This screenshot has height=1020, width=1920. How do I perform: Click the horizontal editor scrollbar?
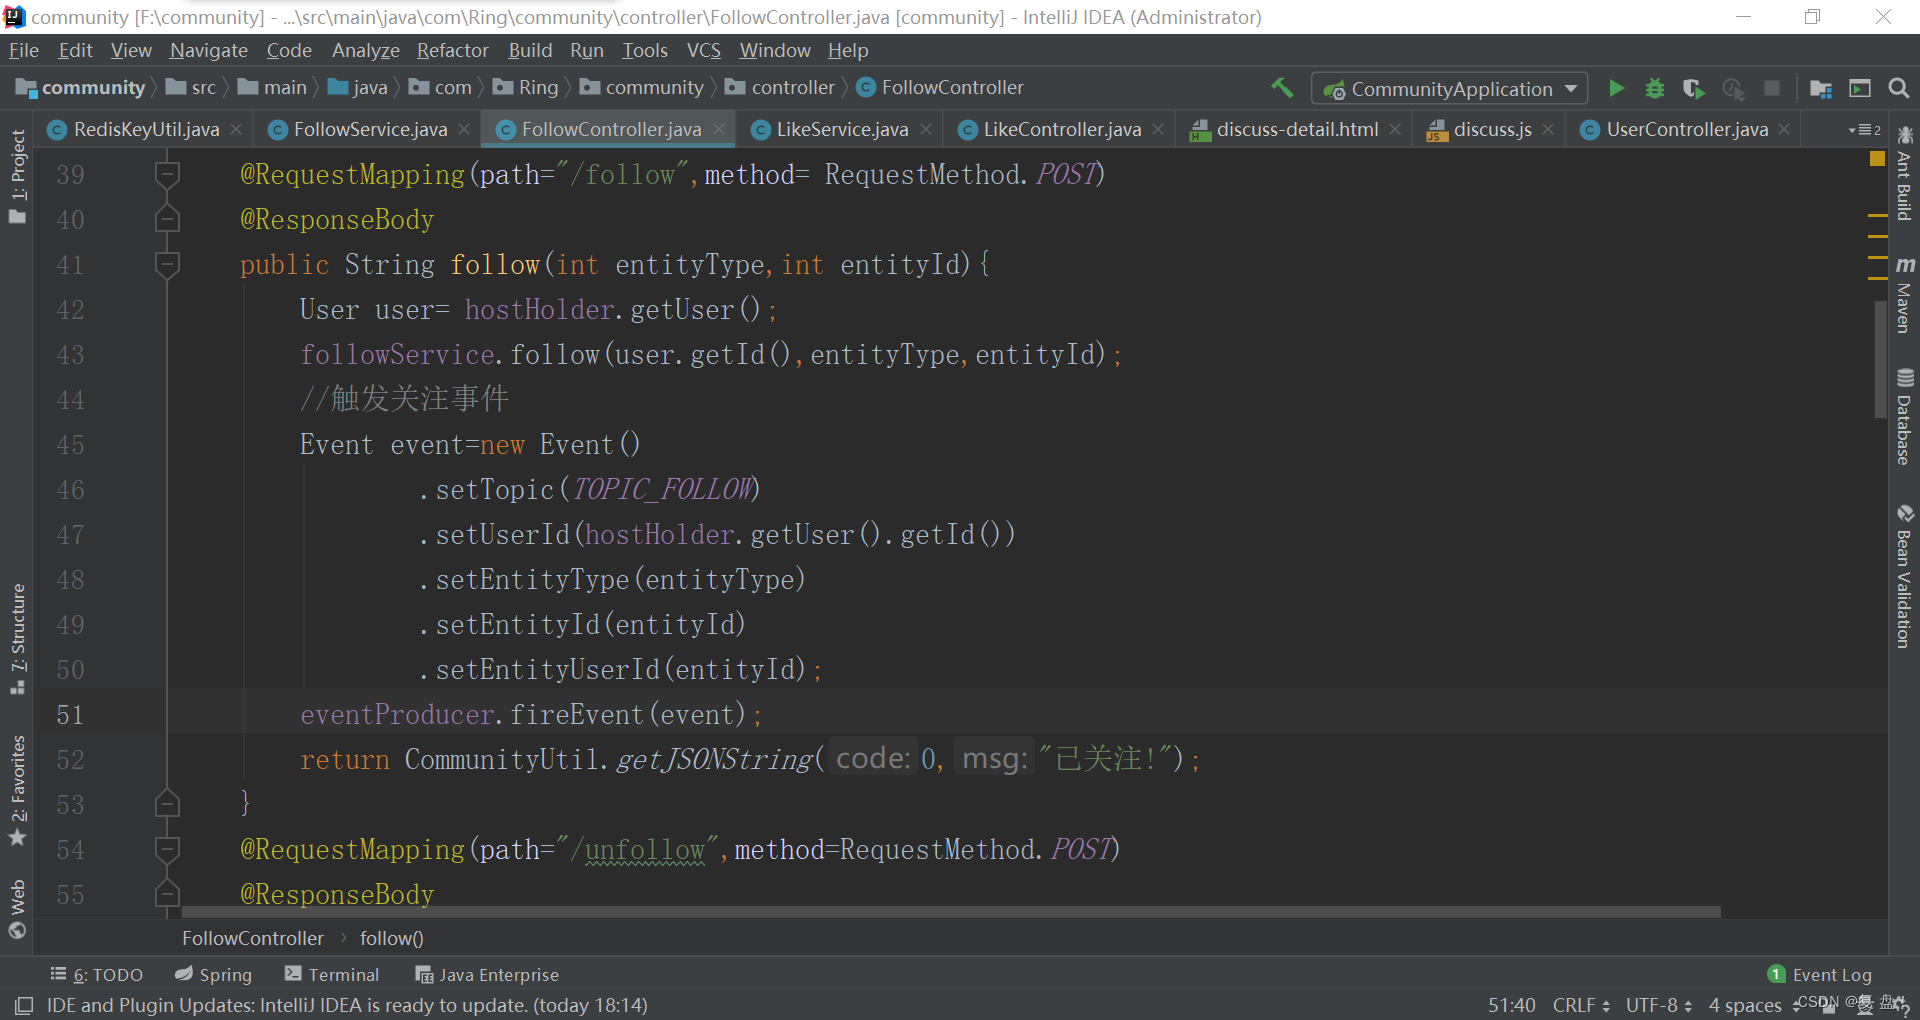coord(950,912)
